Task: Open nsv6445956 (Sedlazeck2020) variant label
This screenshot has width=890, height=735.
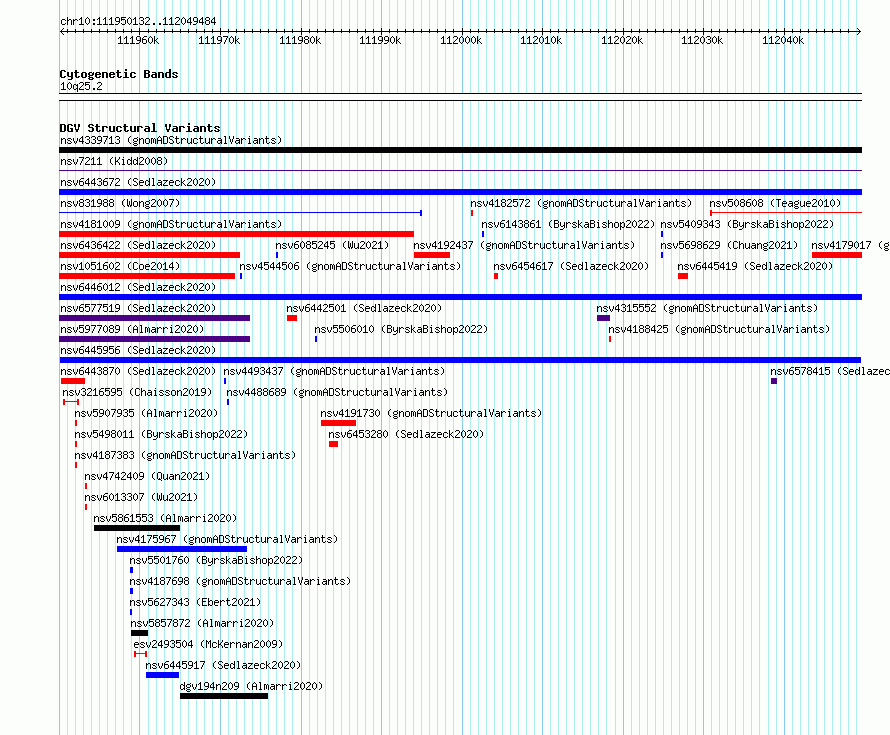Action: coord(138,350)
